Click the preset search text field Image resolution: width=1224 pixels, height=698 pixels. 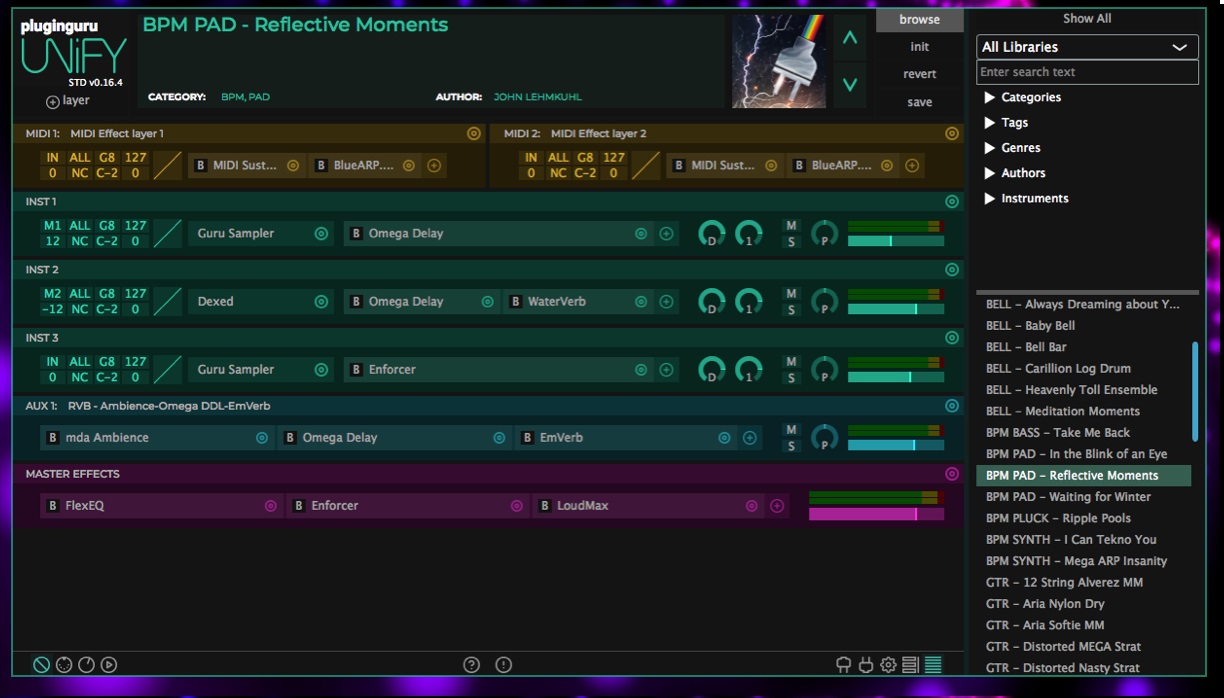point(1087,72)
